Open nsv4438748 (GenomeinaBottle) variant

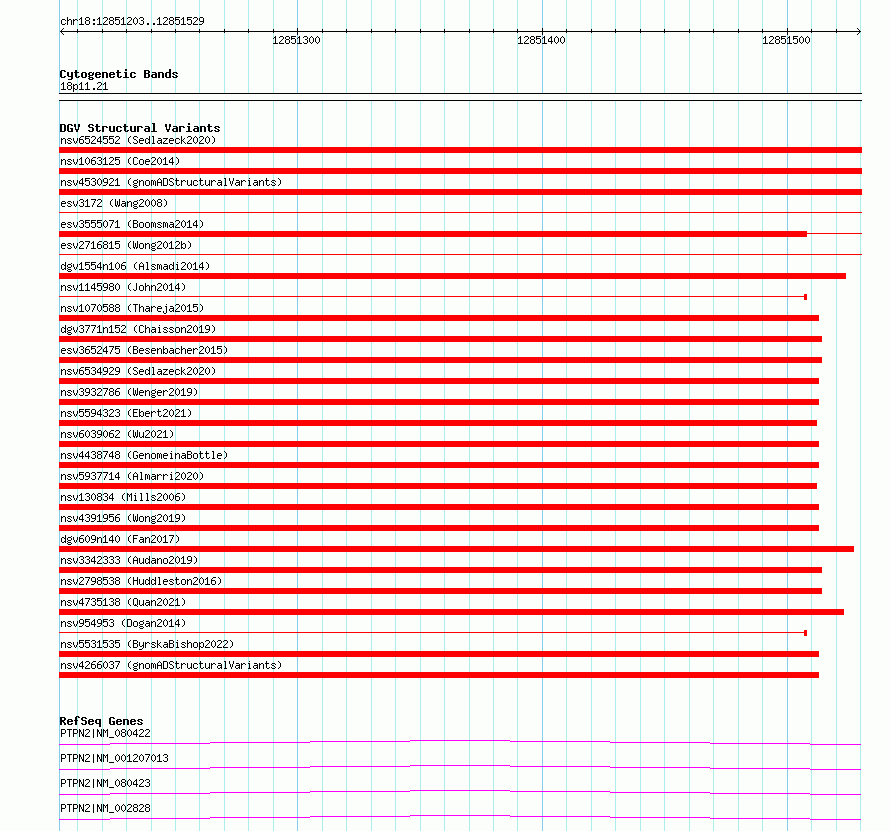pos(144,455)
